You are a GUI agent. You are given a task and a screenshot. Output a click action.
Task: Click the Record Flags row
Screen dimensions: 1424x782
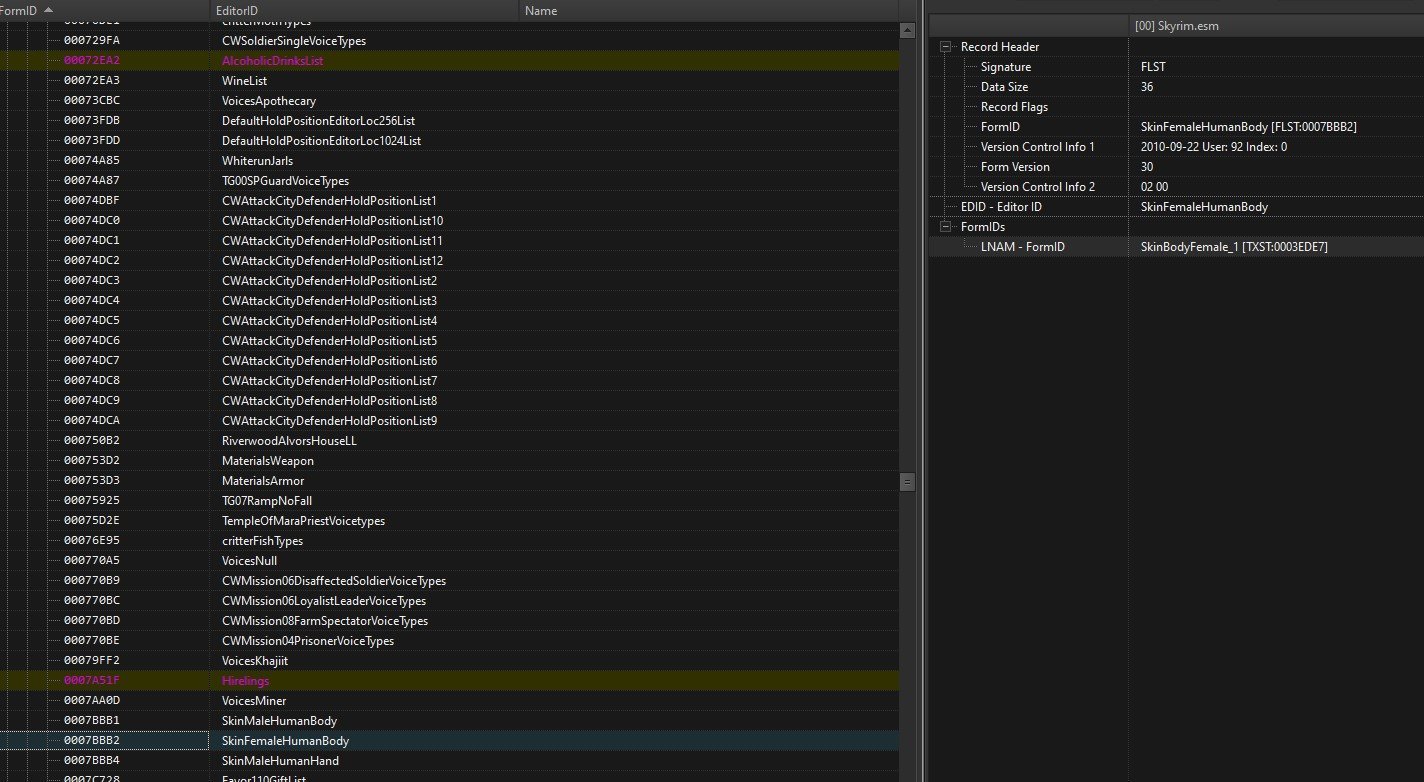[1176, 107]
